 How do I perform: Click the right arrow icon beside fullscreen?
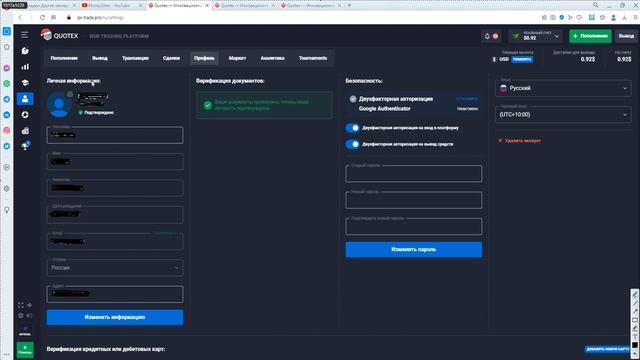(29, 305)
